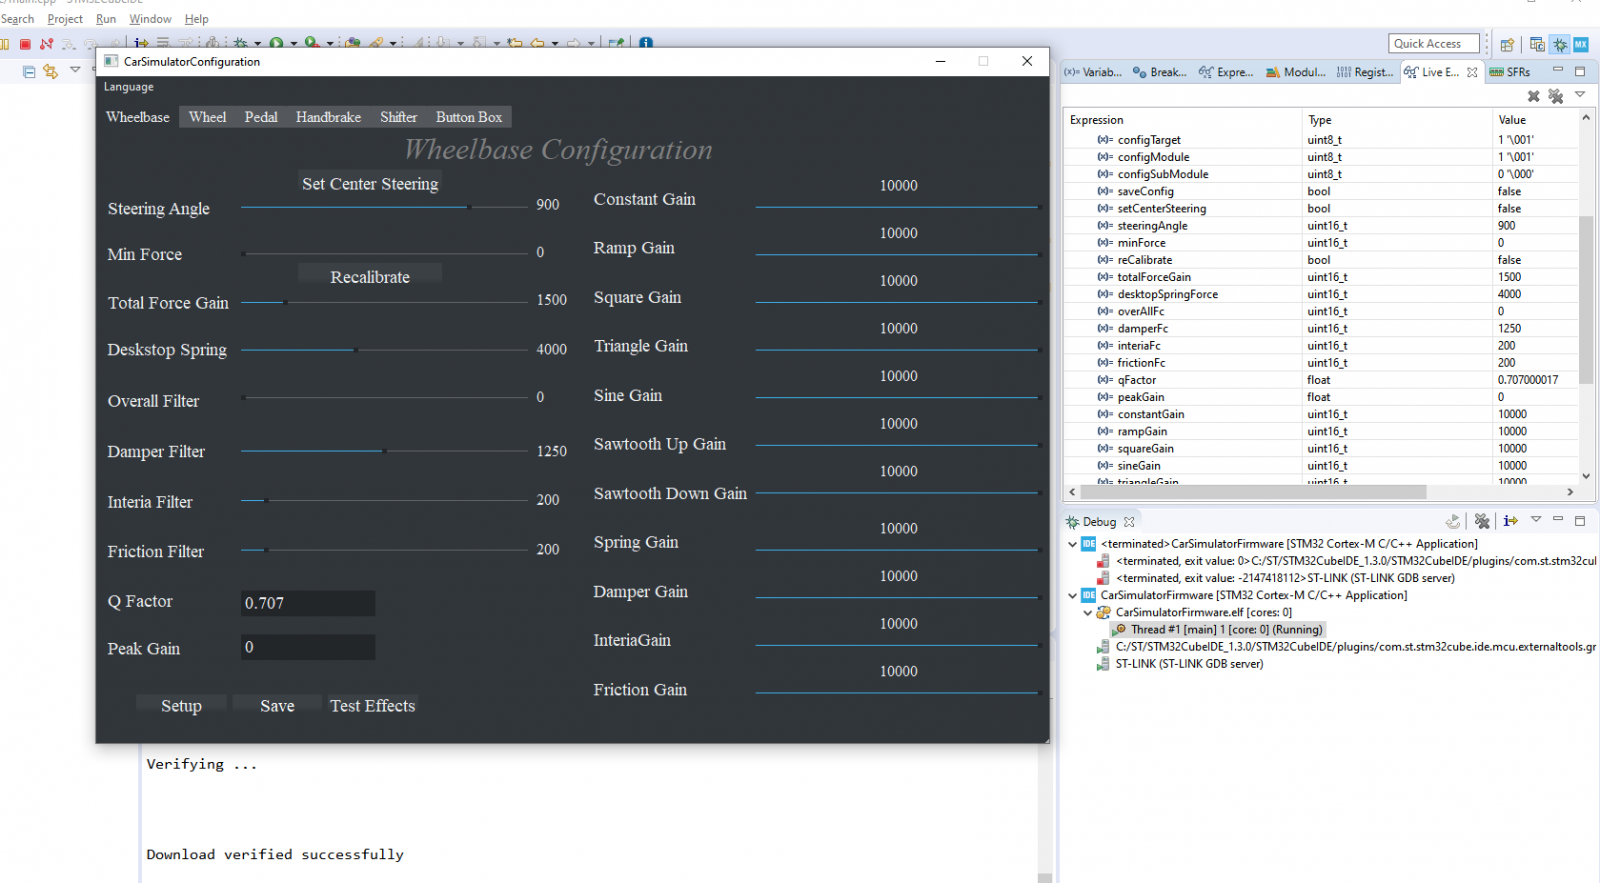Click Remove selected expression X icon
This screenshot has height=883, width=1600.
pyautogui.click(x=1534, y=96)
